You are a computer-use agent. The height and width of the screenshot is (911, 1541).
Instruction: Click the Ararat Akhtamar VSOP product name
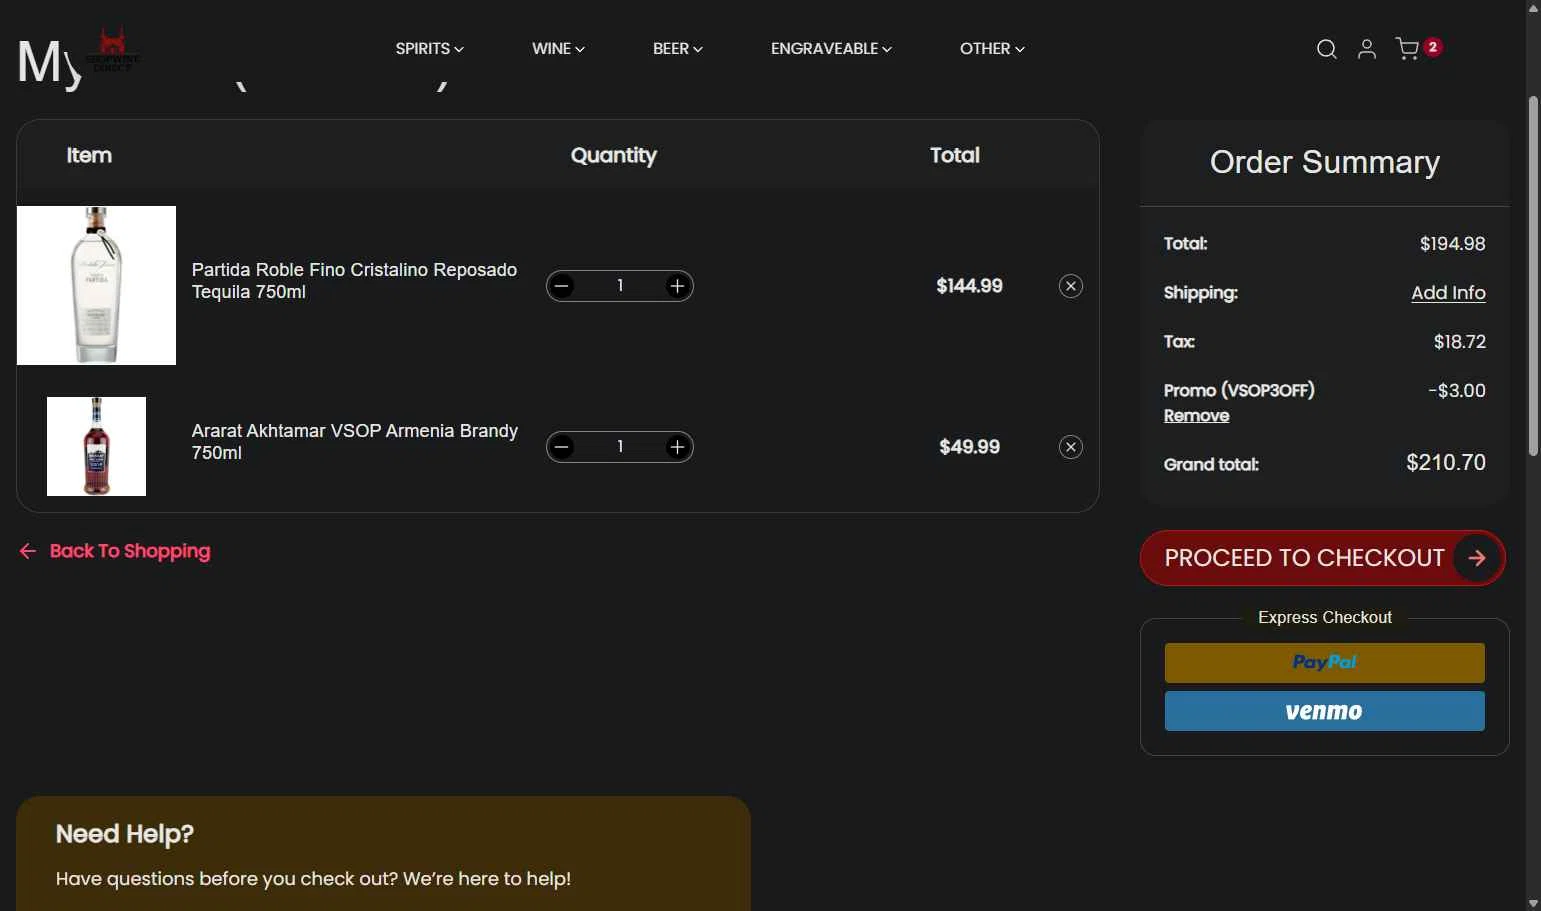355,442
